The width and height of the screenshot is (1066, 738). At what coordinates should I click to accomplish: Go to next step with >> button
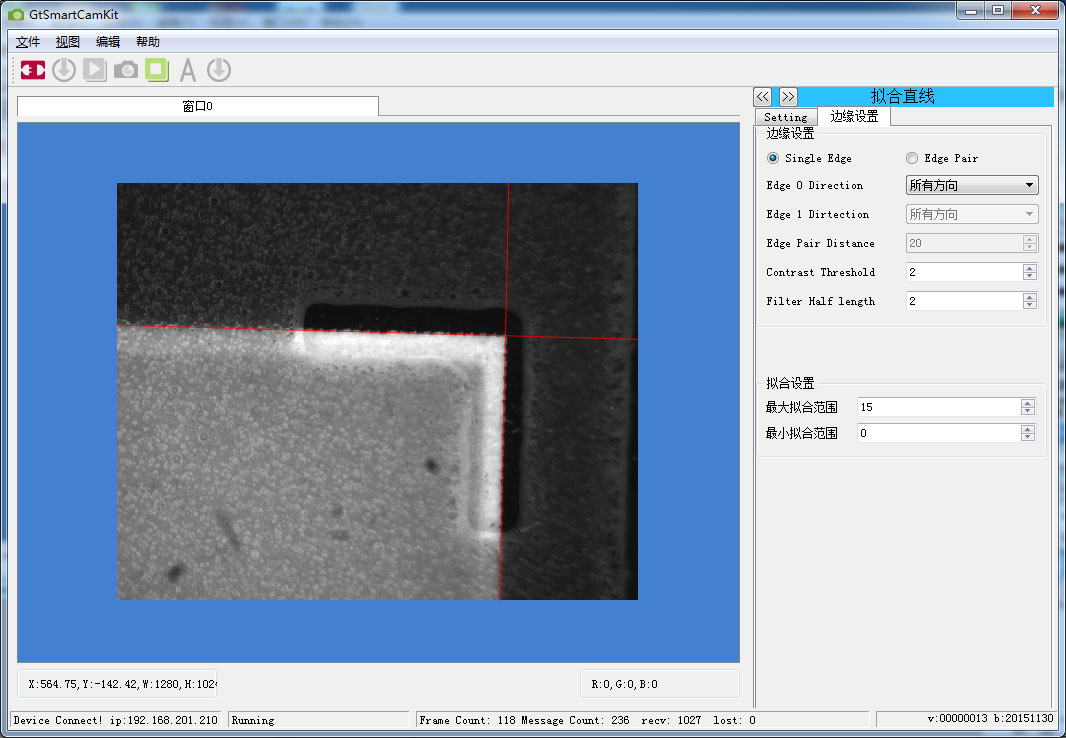(x=788, y=96)
